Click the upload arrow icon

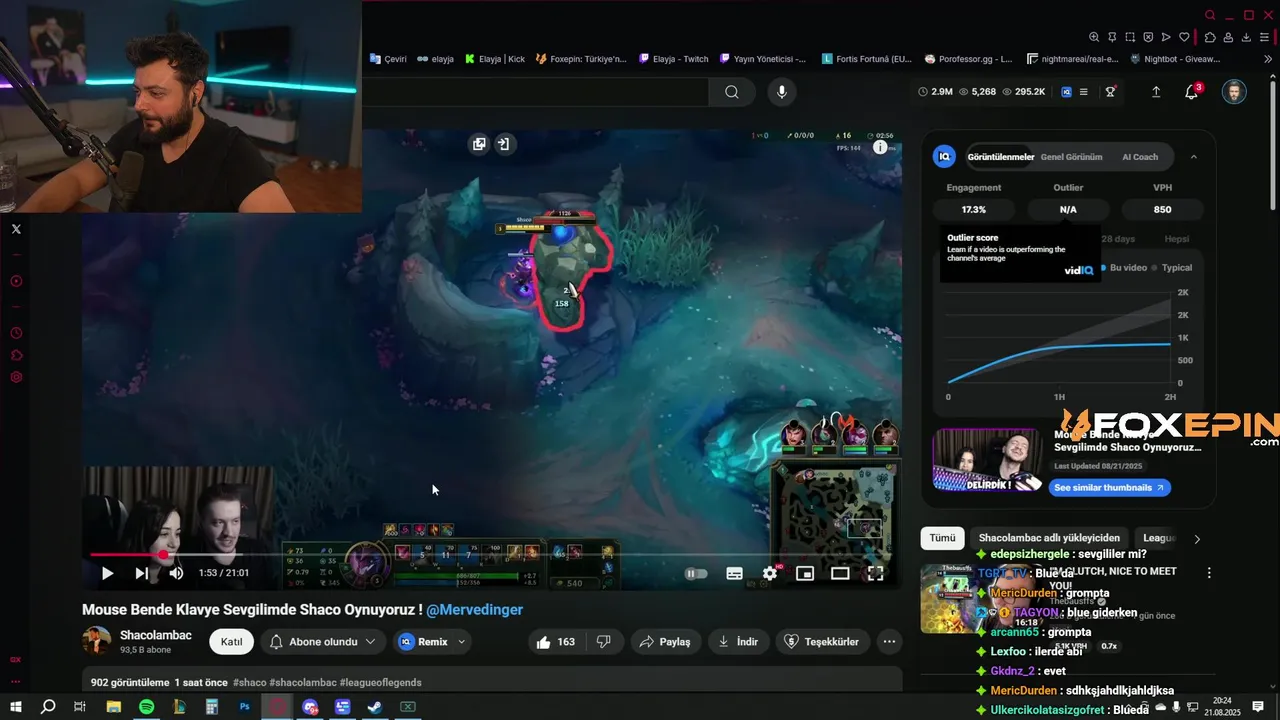coord(1156,92)
